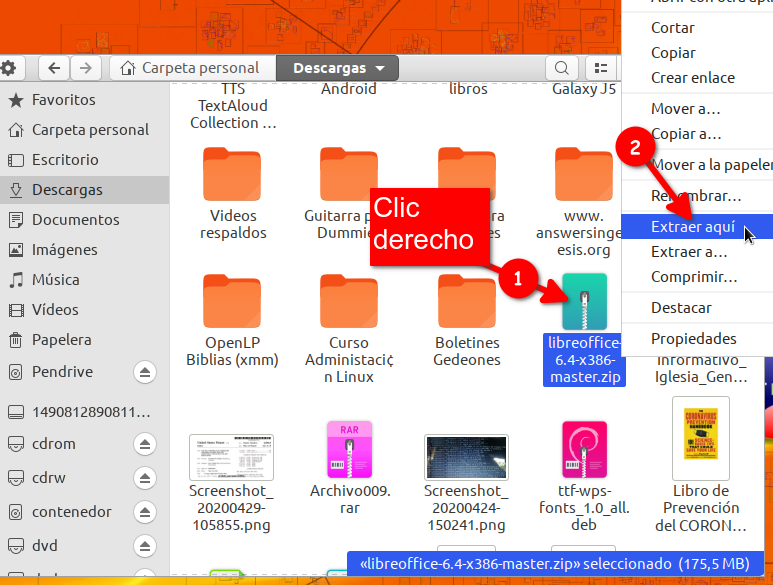Expand the Descargas path dropdown
Viewport: 773px width, 585px height.
[338, 68]
